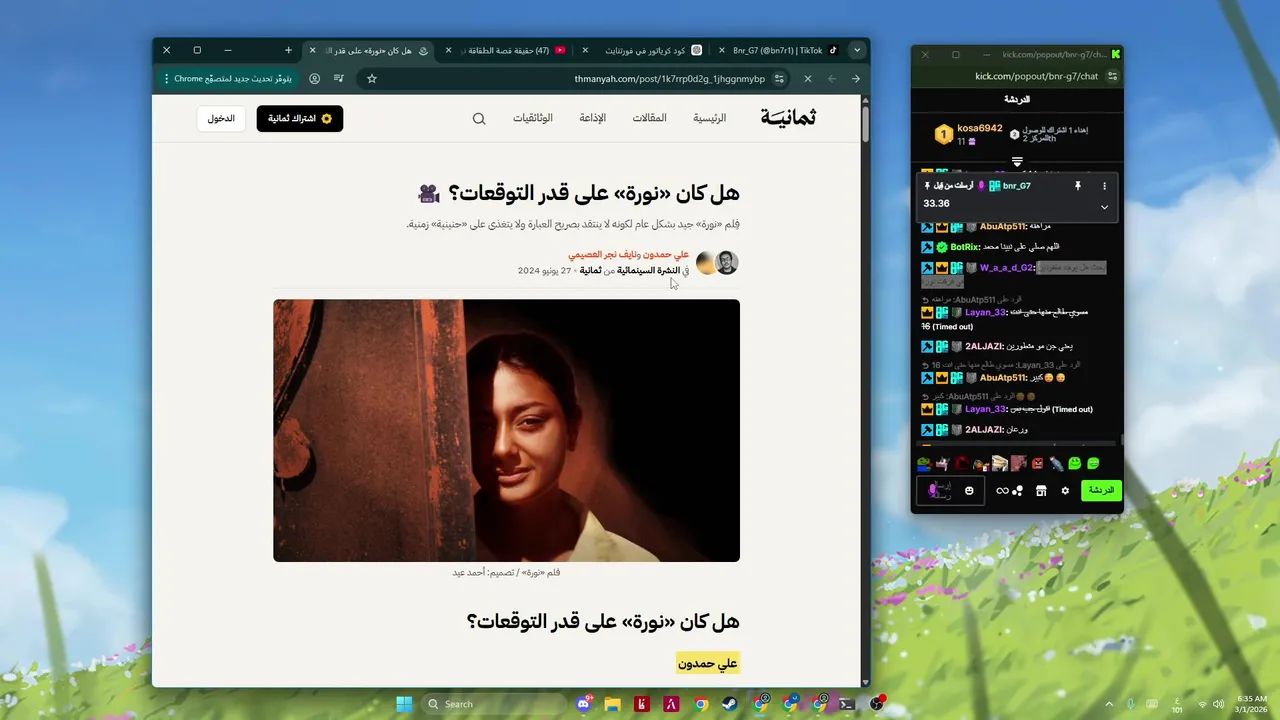Expand the pinned message chevron
Screen dimensions: 1280x720
(x=1104, y=207)
